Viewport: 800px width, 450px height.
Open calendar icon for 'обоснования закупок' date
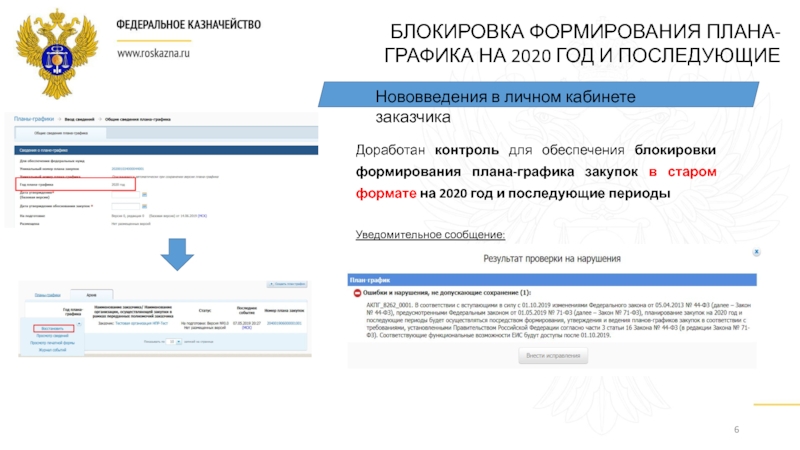[x=144, y=206]
